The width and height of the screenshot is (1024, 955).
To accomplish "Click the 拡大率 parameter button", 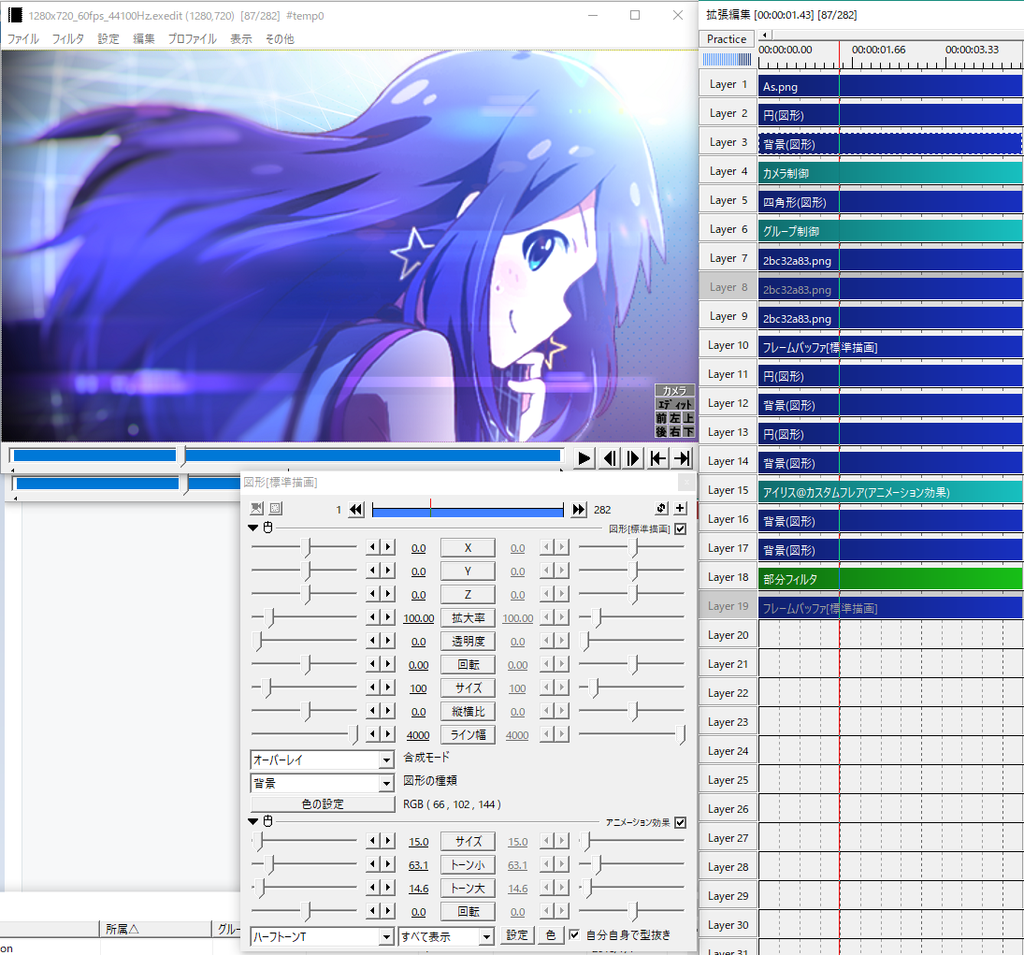I will coord(468,618).
